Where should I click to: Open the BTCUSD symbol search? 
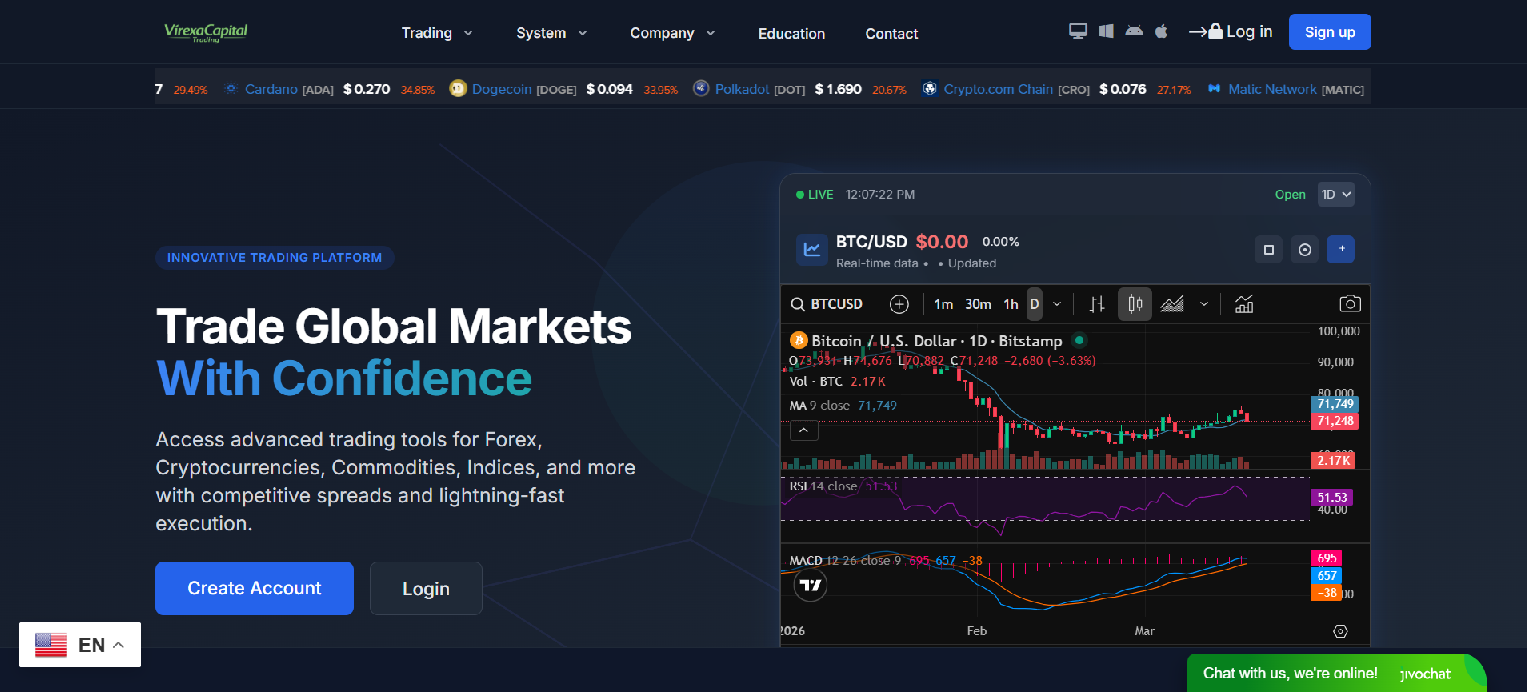coord(827,304)
